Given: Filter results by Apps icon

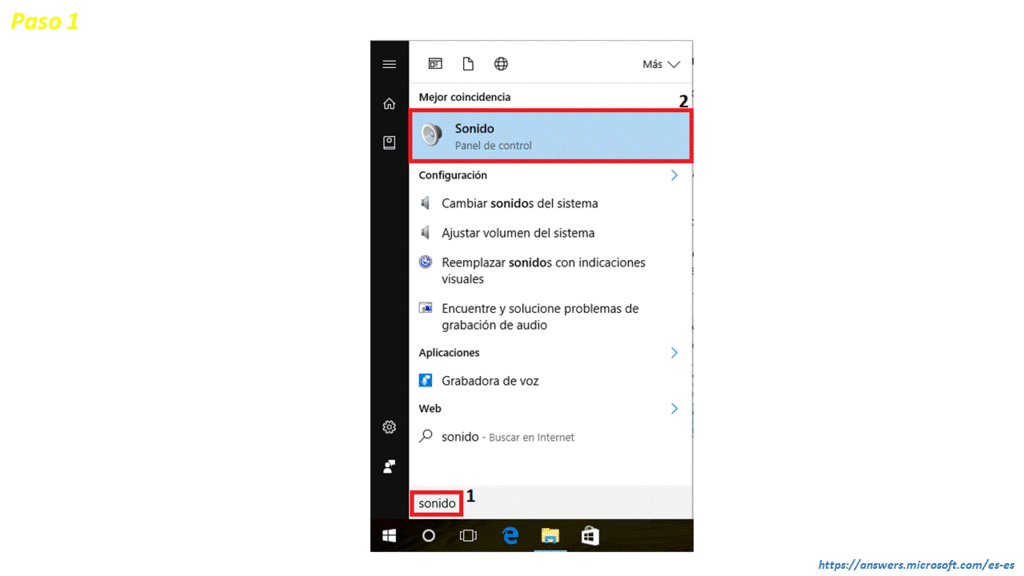Looking at the screenshot, I should coord(435,63).
